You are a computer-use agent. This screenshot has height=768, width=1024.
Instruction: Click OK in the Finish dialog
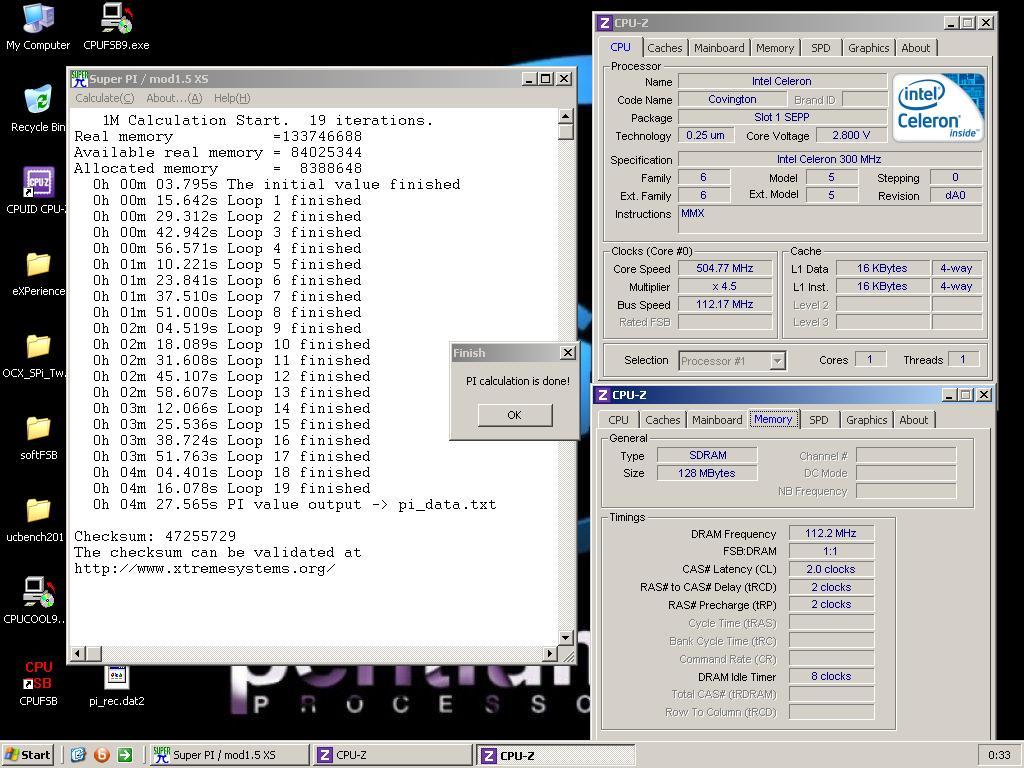pyautogui.click(x=515, y=415)
